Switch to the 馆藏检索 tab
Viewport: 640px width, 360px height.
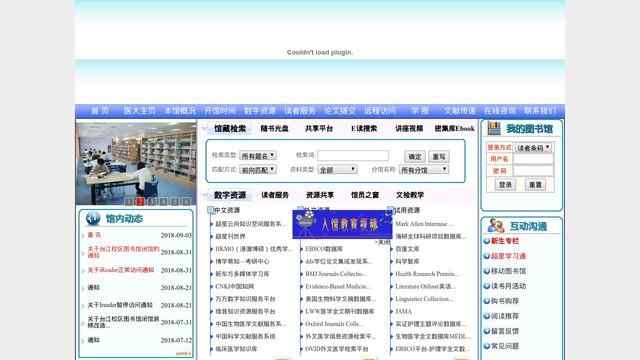coord(230,129)
